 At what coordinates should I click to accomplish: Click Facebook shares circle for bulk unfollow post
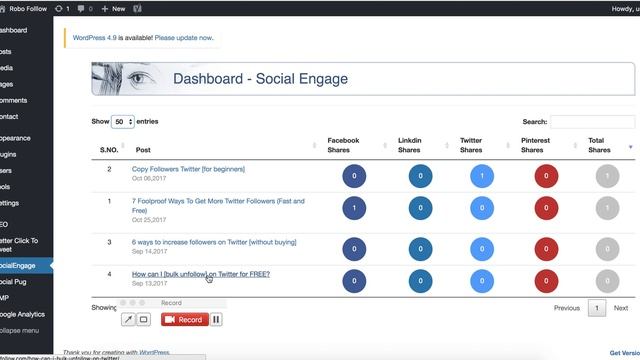(354, 281)
